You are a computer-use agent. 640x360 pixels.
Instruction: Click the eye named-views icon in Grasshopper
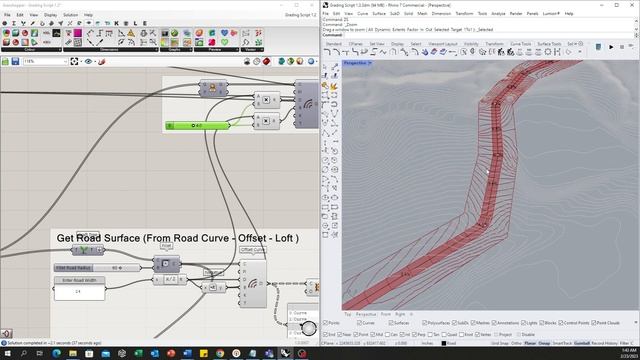click(88, 62)
